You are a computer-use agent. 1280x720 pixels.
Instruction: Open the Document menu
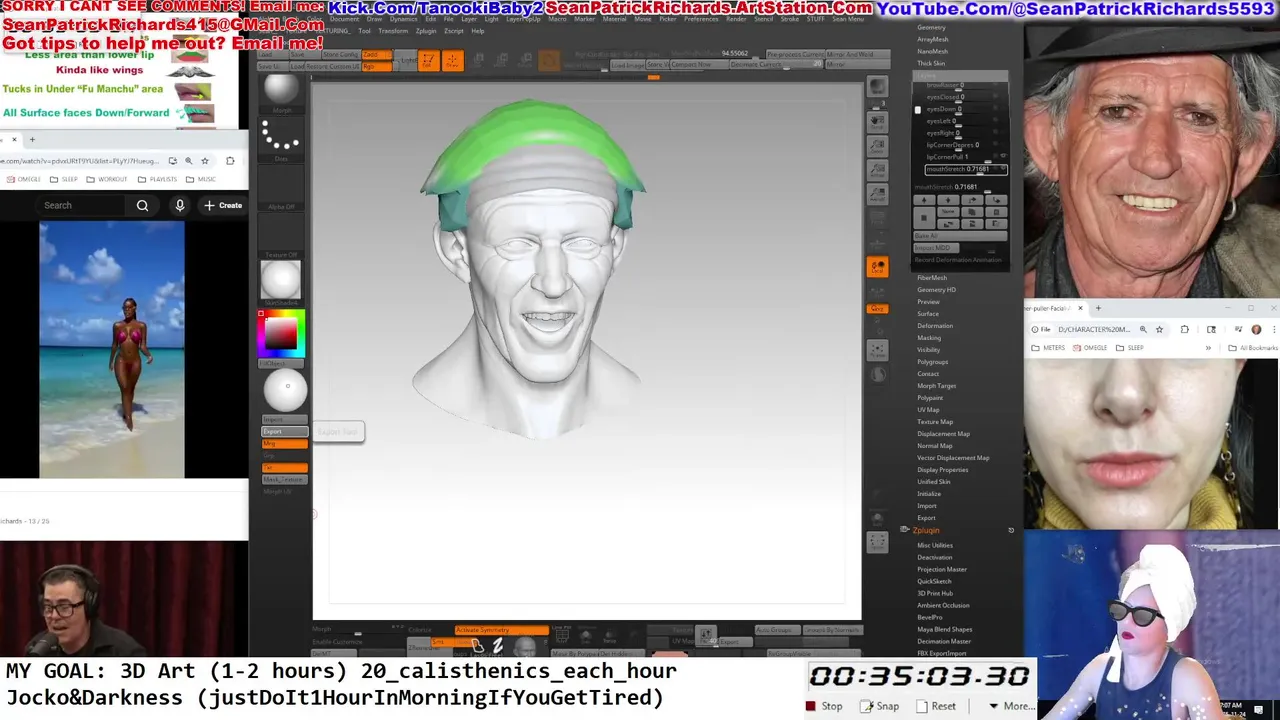344,19
